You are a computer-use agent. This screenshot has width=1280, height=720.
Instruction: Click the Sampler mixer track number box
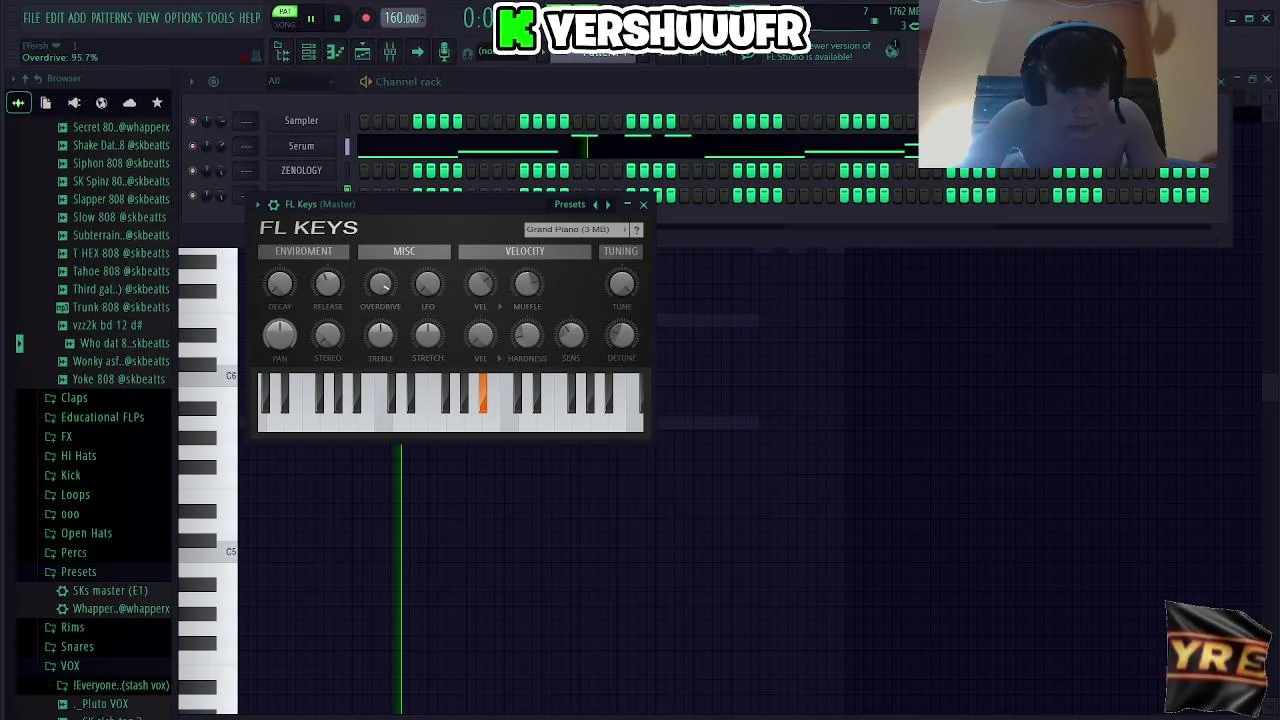click(246, 121)
